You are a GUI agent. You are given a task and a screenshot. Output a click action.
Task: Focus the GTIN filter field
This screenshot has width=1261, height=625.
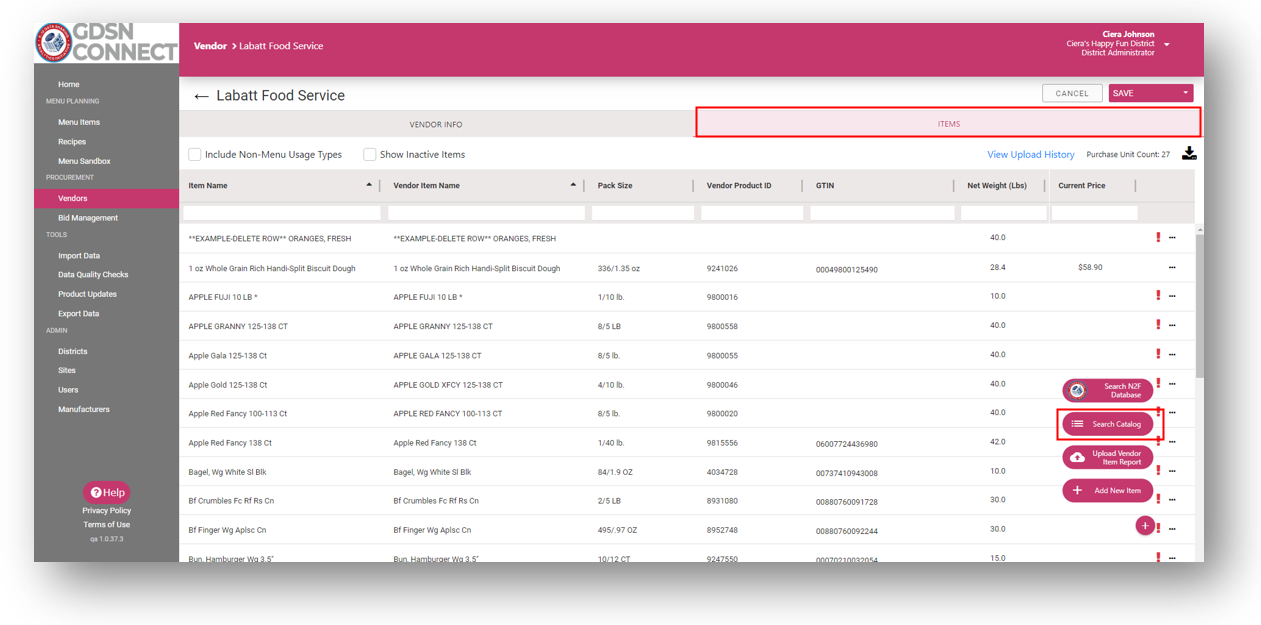pos(882,213)
